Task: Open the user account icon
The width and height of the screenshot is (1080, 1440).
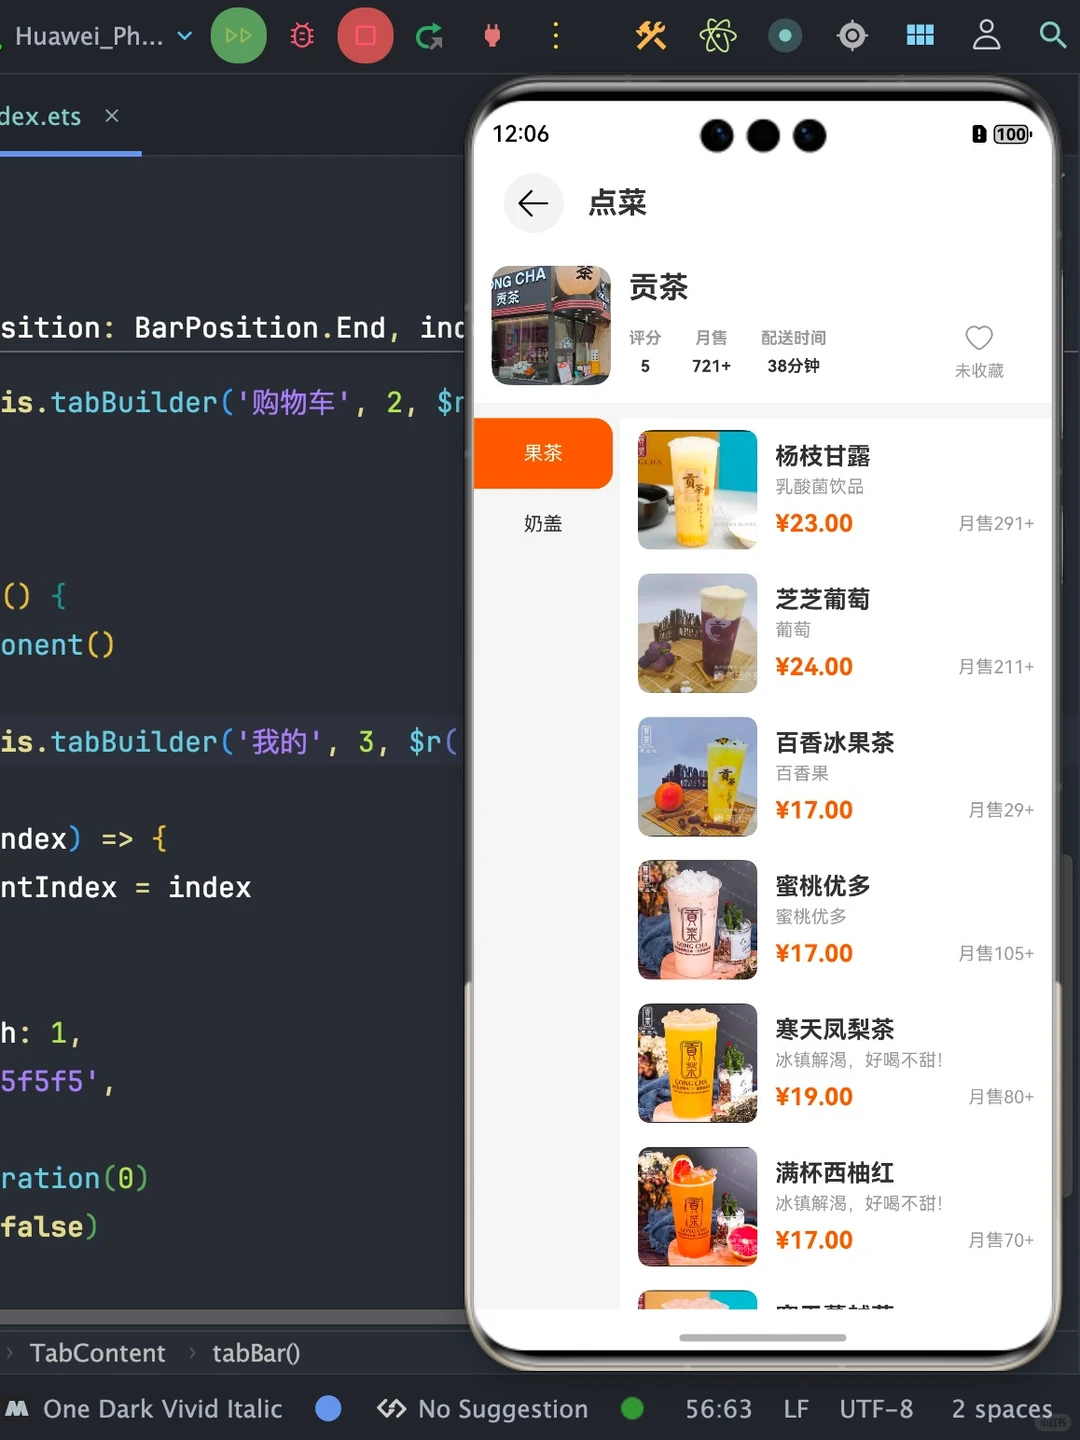Action: tap(987, 35)
